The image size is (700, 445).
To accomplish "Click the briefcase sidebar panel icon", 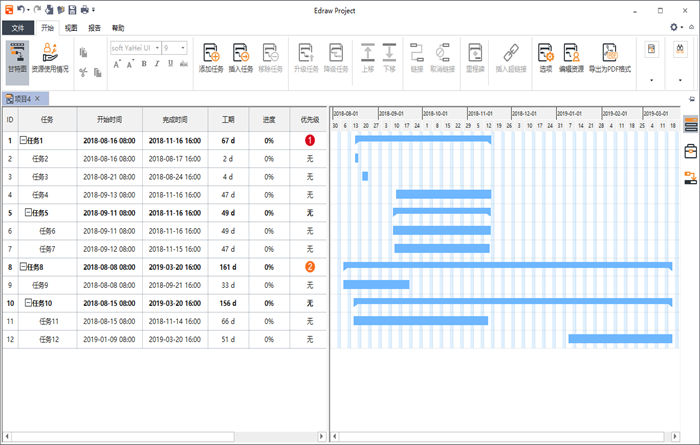I will coord(691,151).
